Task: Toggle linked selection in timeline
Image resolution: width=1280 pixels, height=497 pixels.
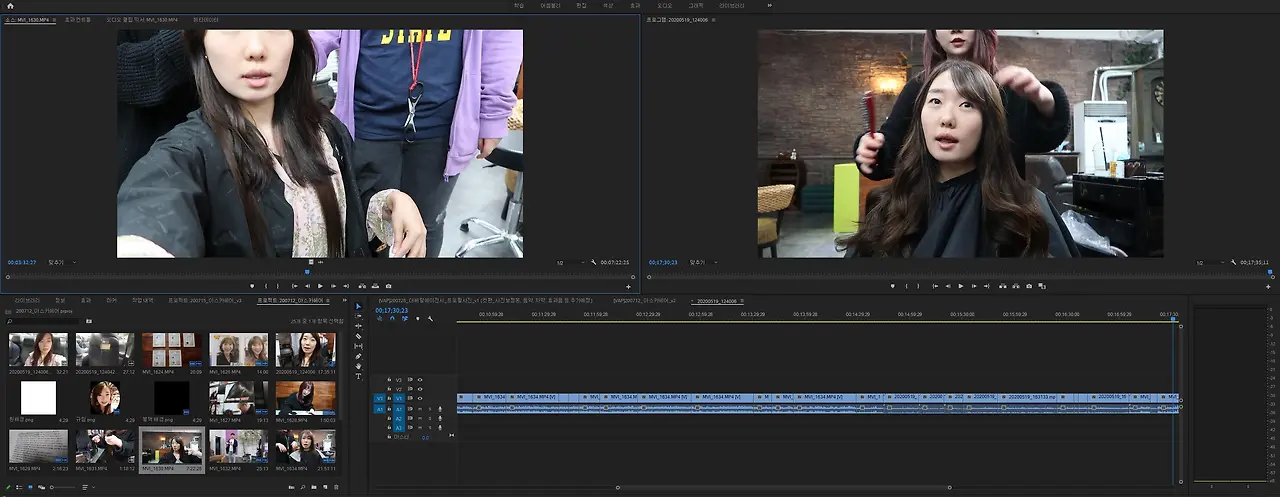Action: click(x=404, y=319)
